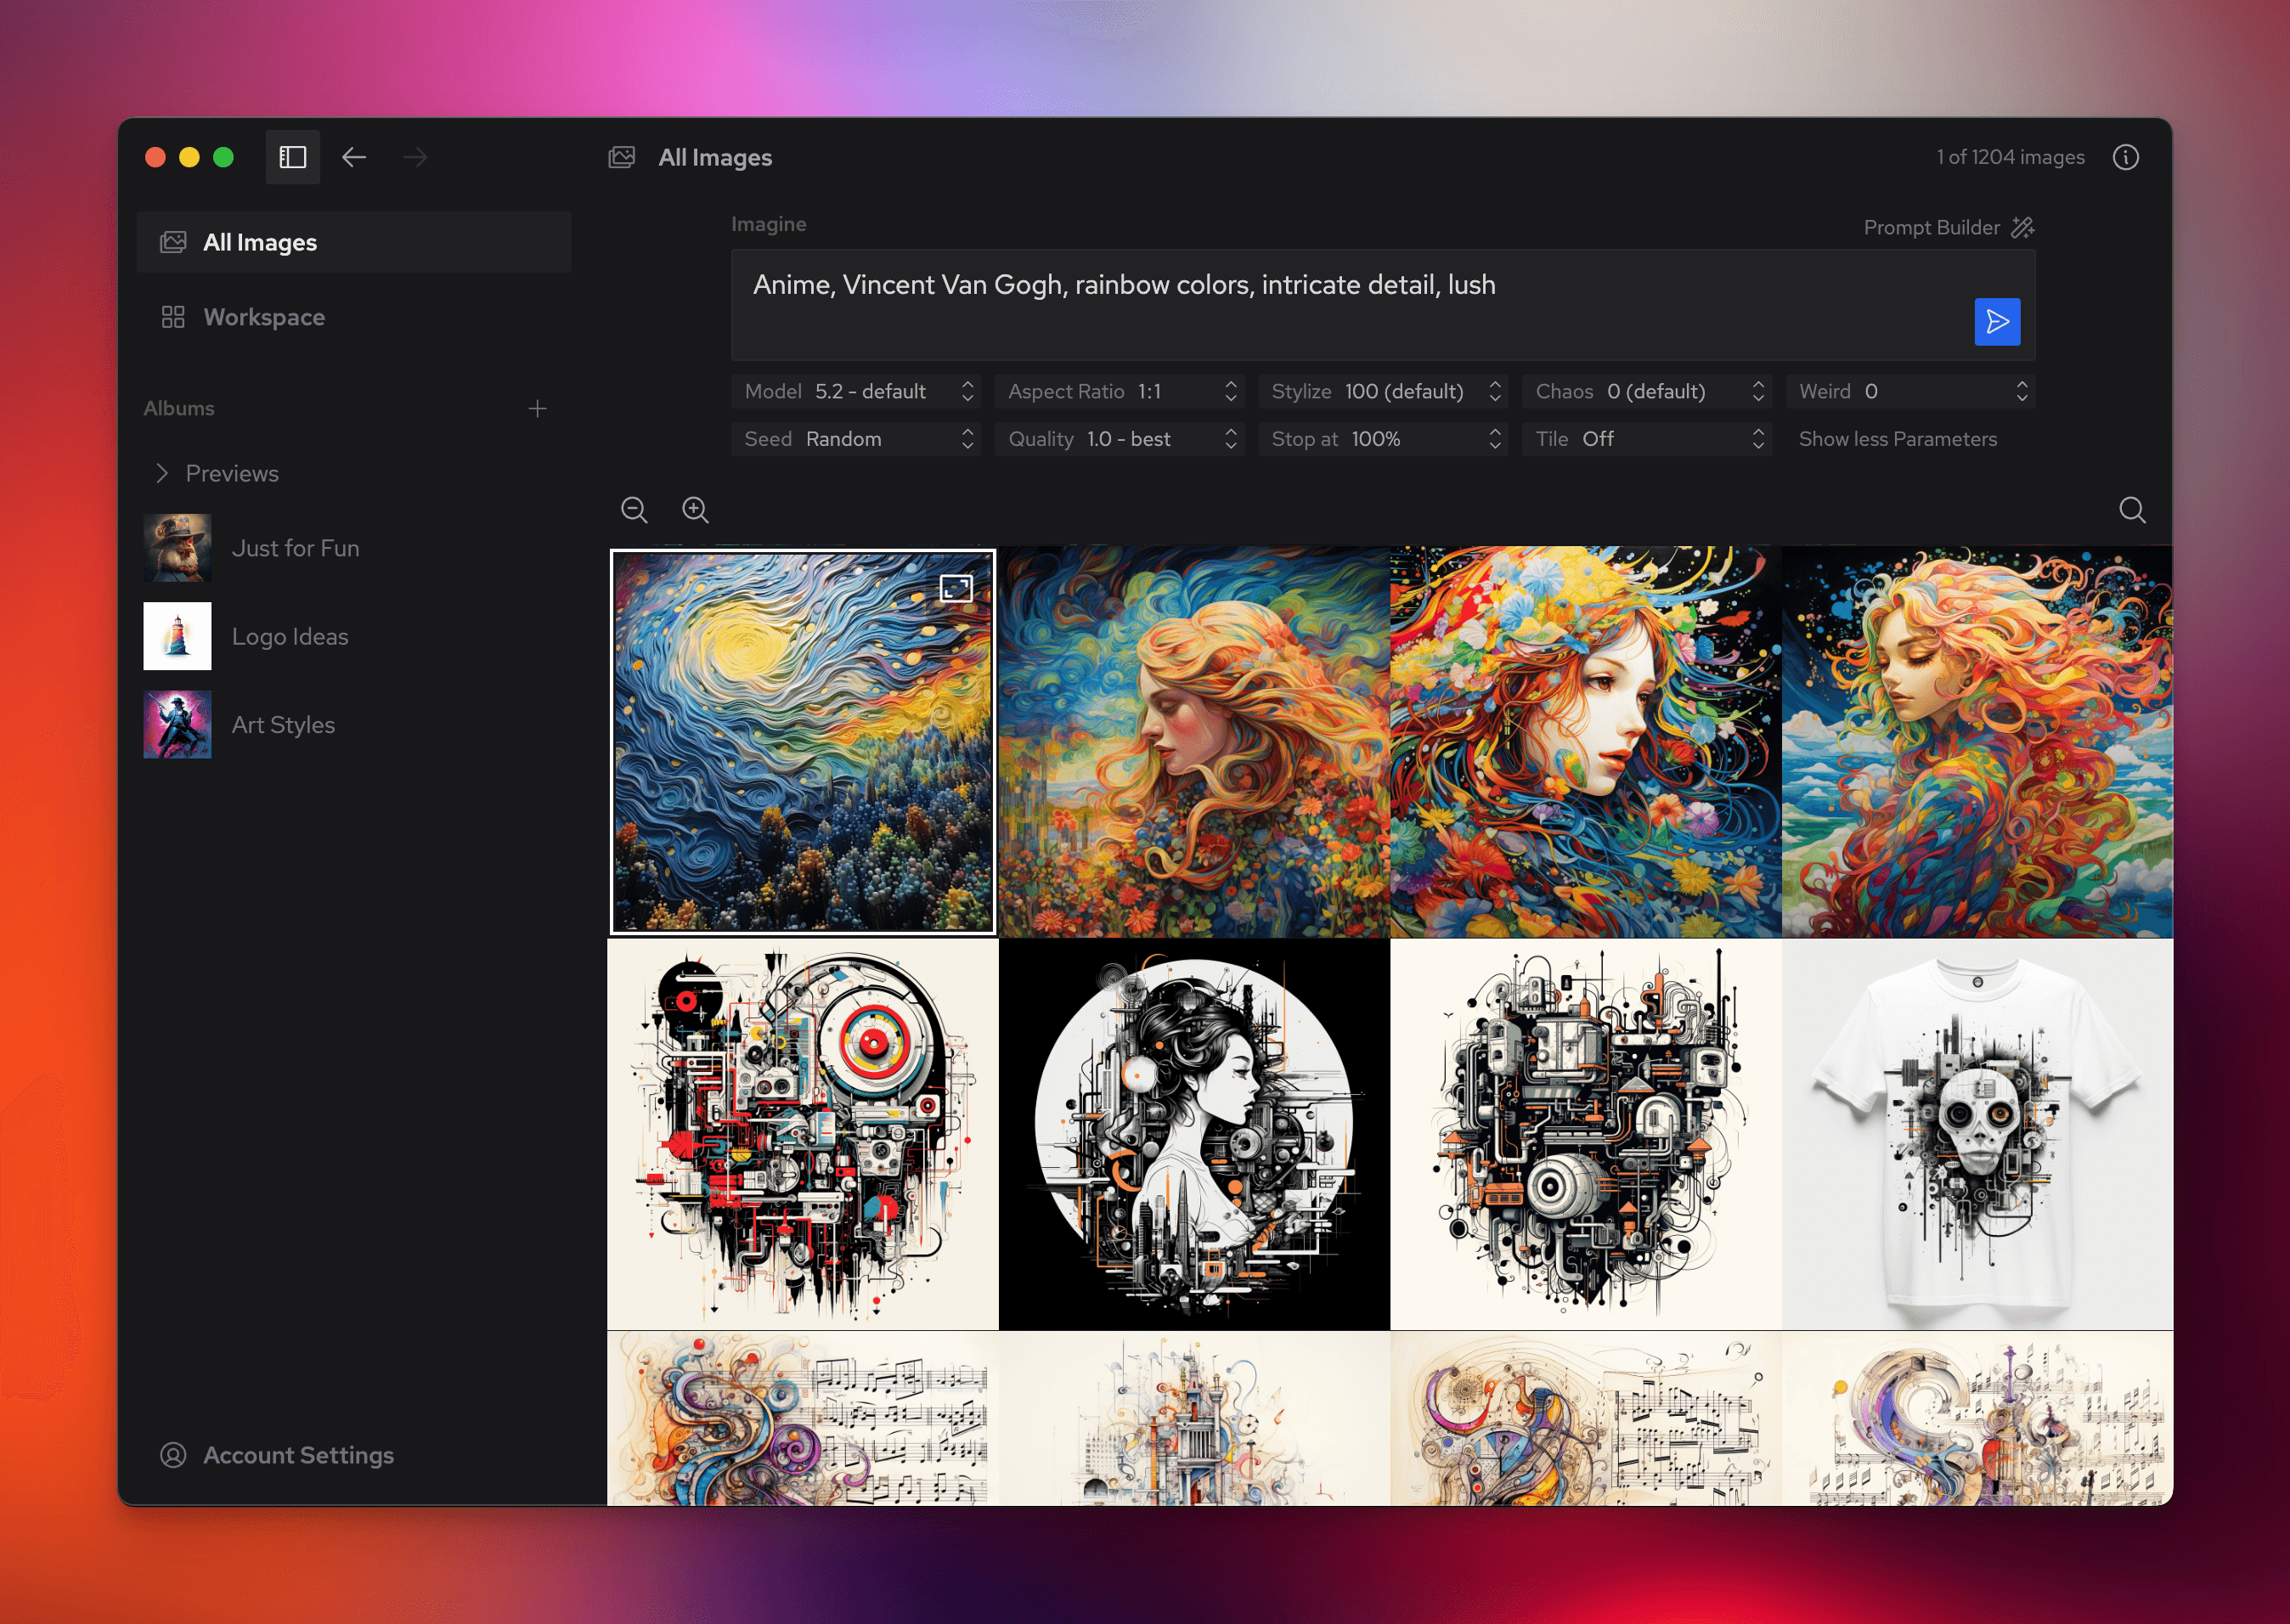
Task: Open the Stylize 100 dropdown
Action: tap(1383, 391)
